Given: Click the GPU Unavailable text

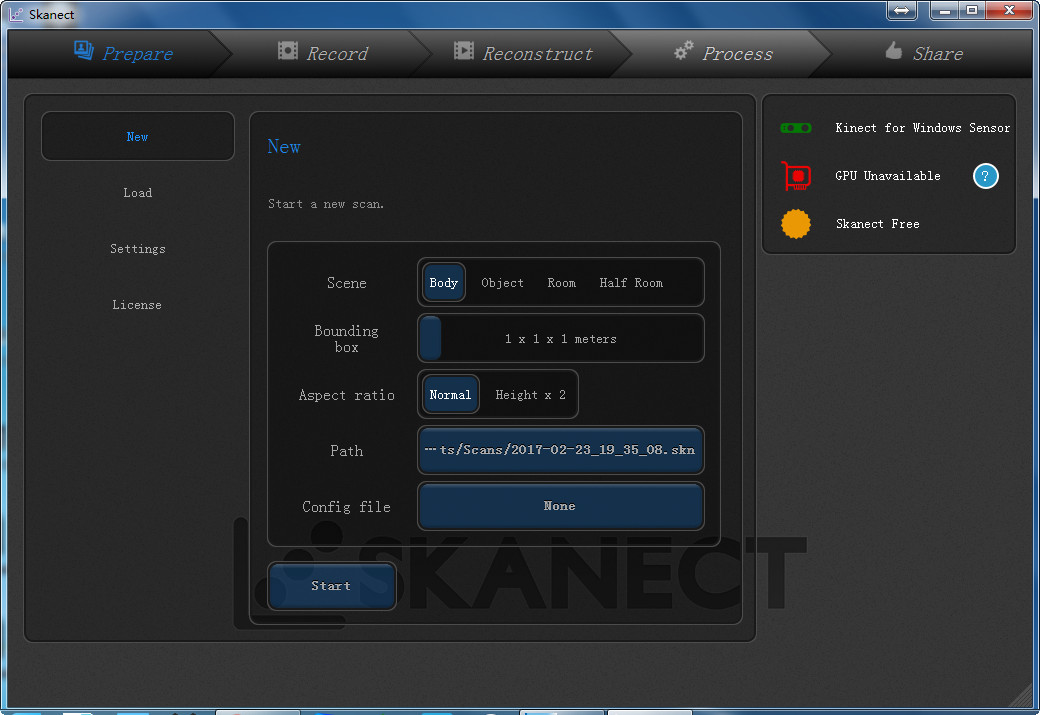Looking at the screenshot, I should 887,176.
